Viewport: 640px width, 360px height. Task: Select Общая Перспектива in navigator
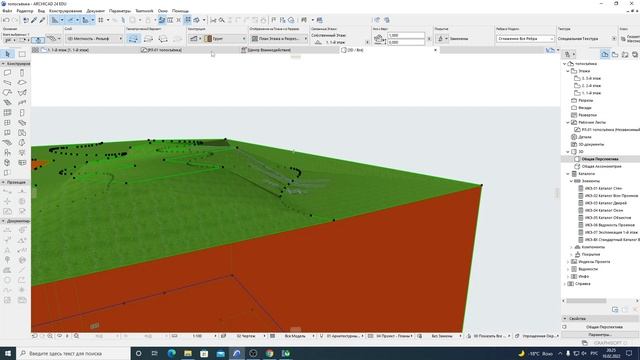point(600,159)
